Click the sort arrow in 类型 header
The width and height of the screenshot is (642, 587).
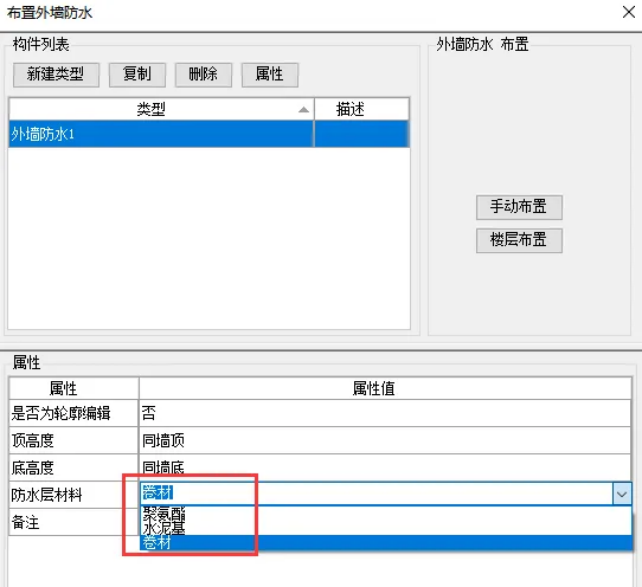pos(303,109)
